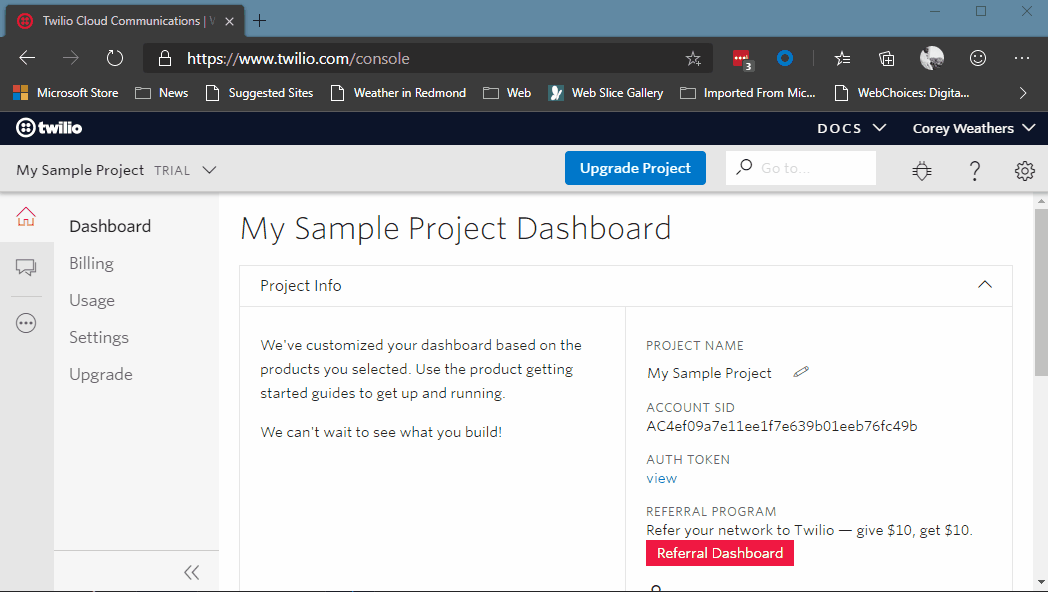Select Upgrade in the sidebar

[101, 374]
